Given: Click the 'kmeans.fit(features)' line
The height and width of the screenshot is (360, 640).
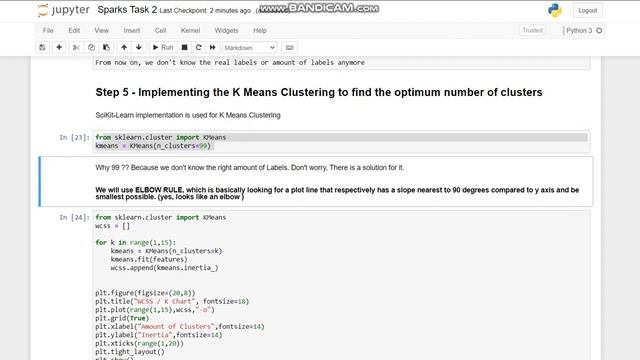Looking at the screenshot, I should point(149,259).
